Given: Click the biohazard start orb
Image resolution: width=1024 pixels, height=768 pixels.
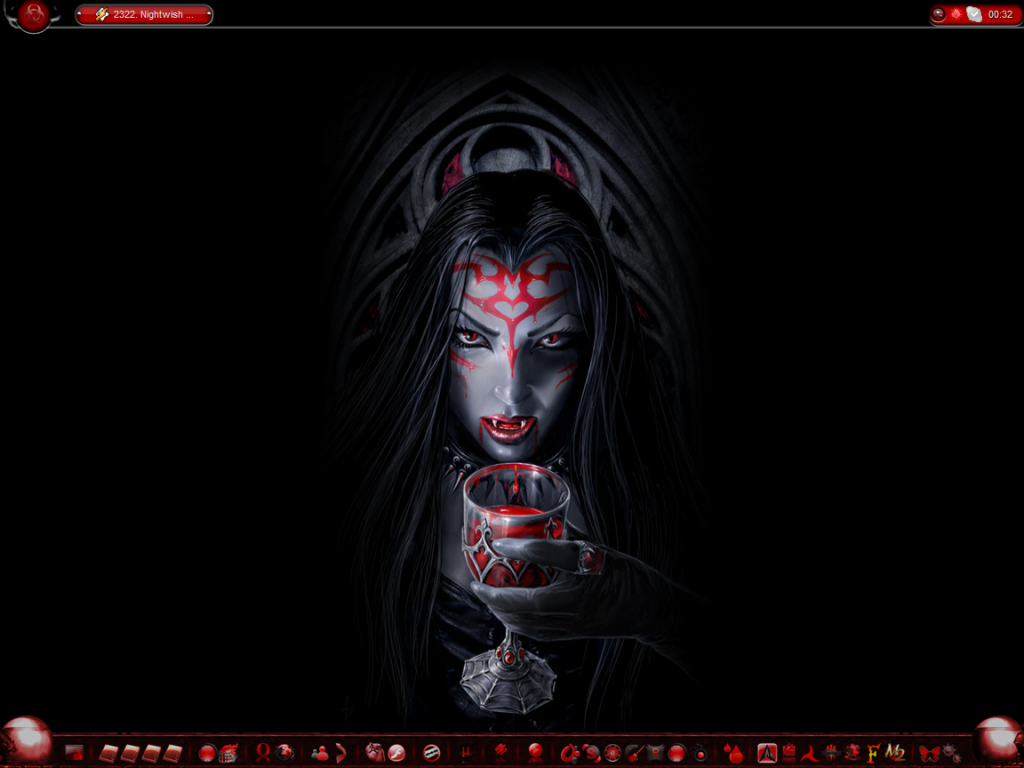Looking at the screenshot, I should [33, 15].
